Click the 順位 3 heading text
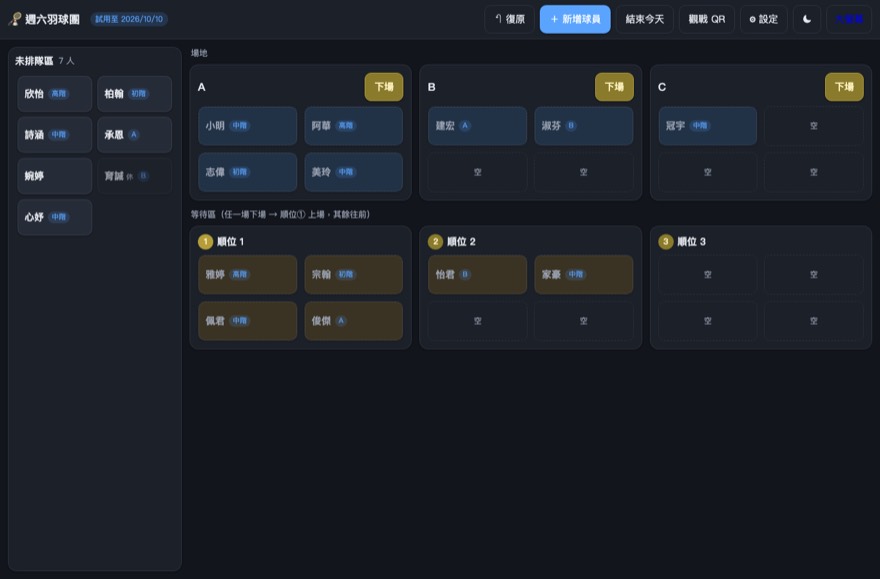This screenshot has width=880, height=579. (x=691, y=241)
